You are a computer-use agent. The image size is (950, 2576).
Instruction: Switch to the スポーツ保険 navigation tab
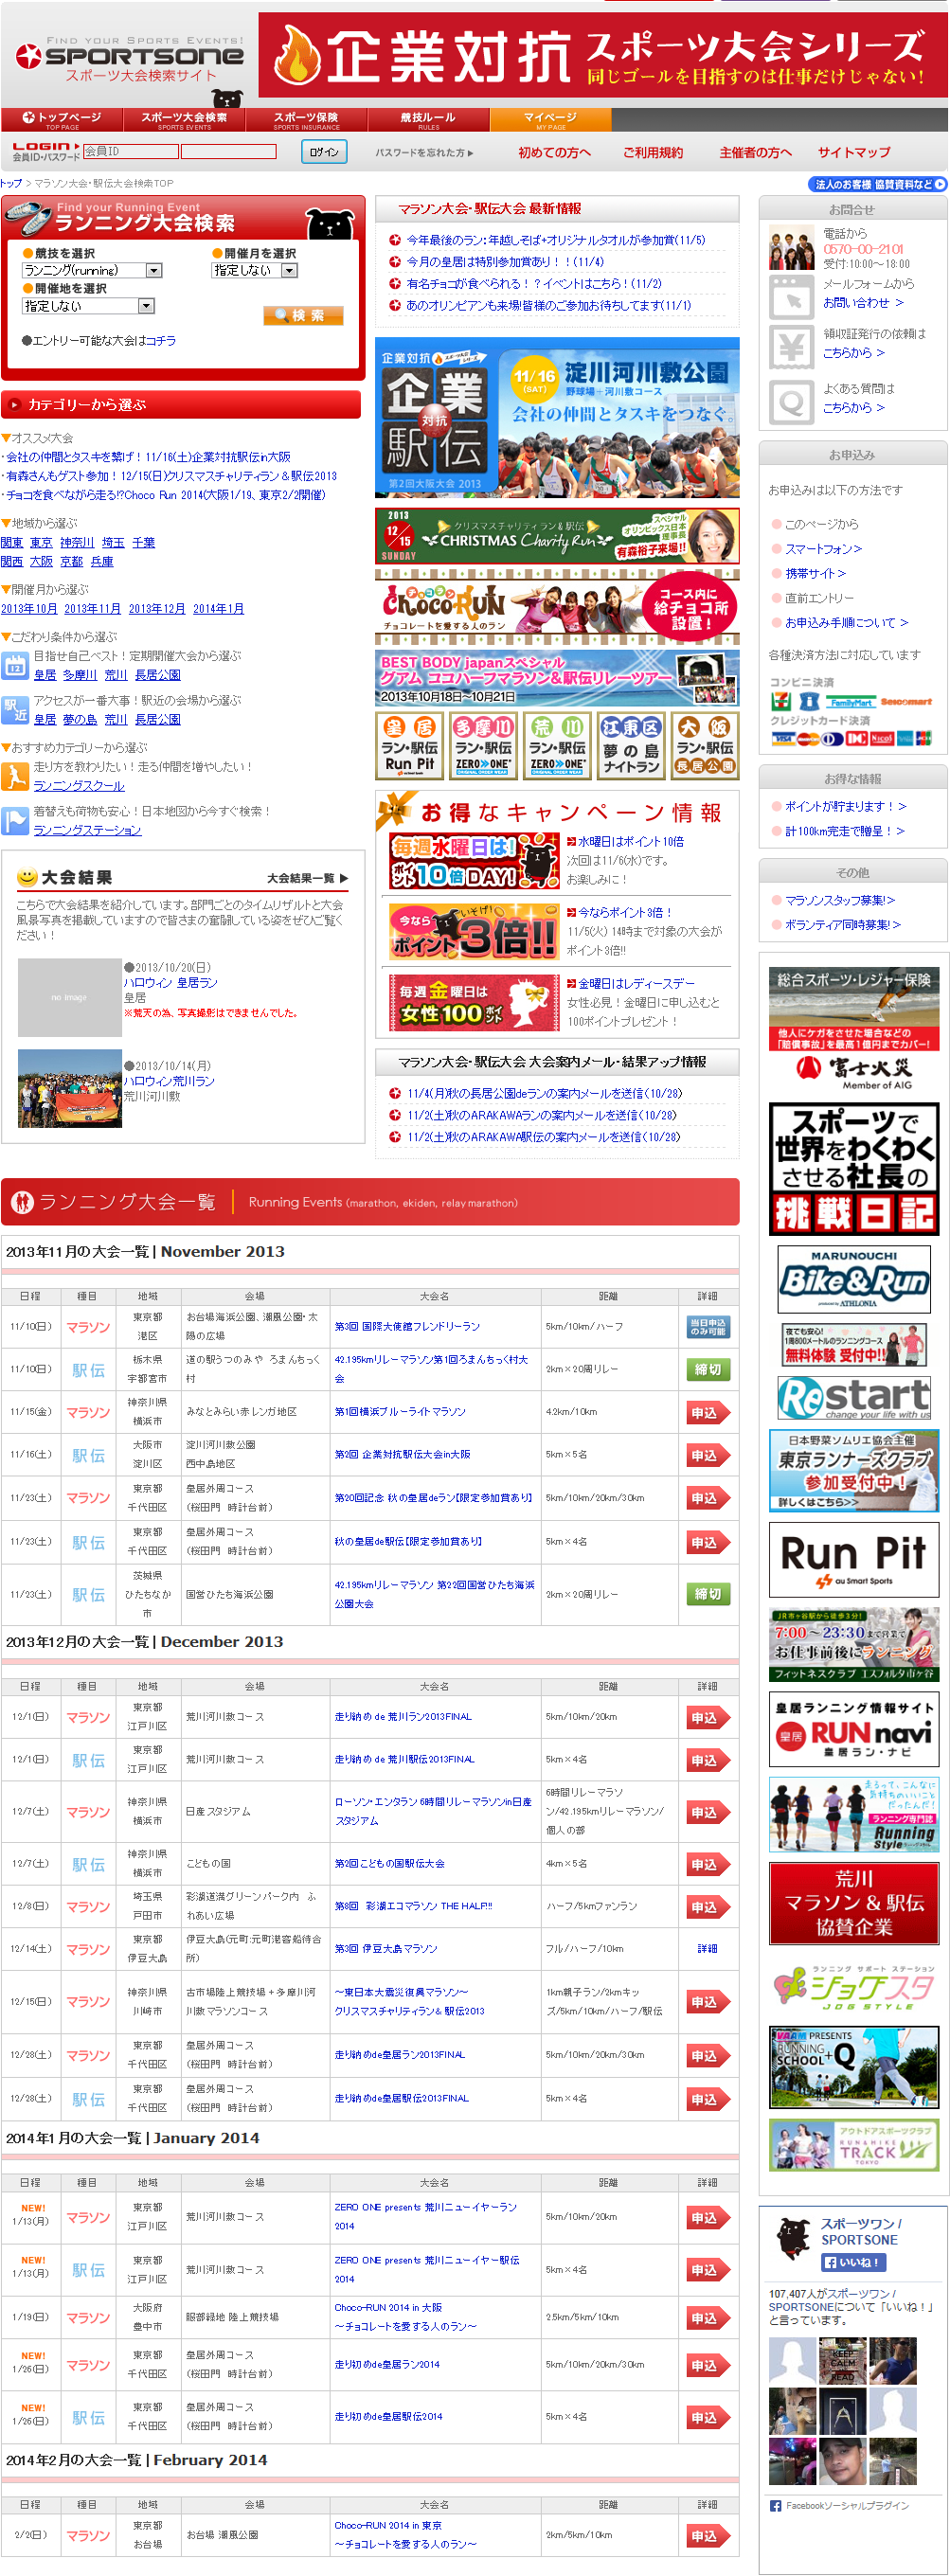pos(306,120)
